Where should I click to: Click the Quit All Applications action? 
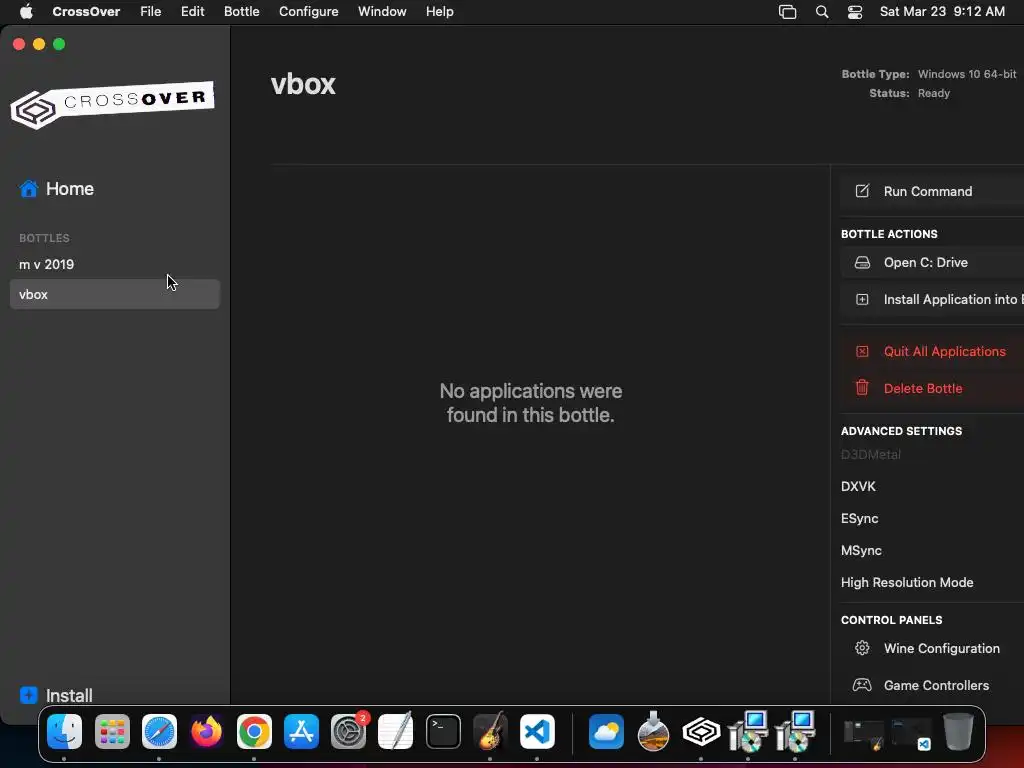[x=932, y=351]
